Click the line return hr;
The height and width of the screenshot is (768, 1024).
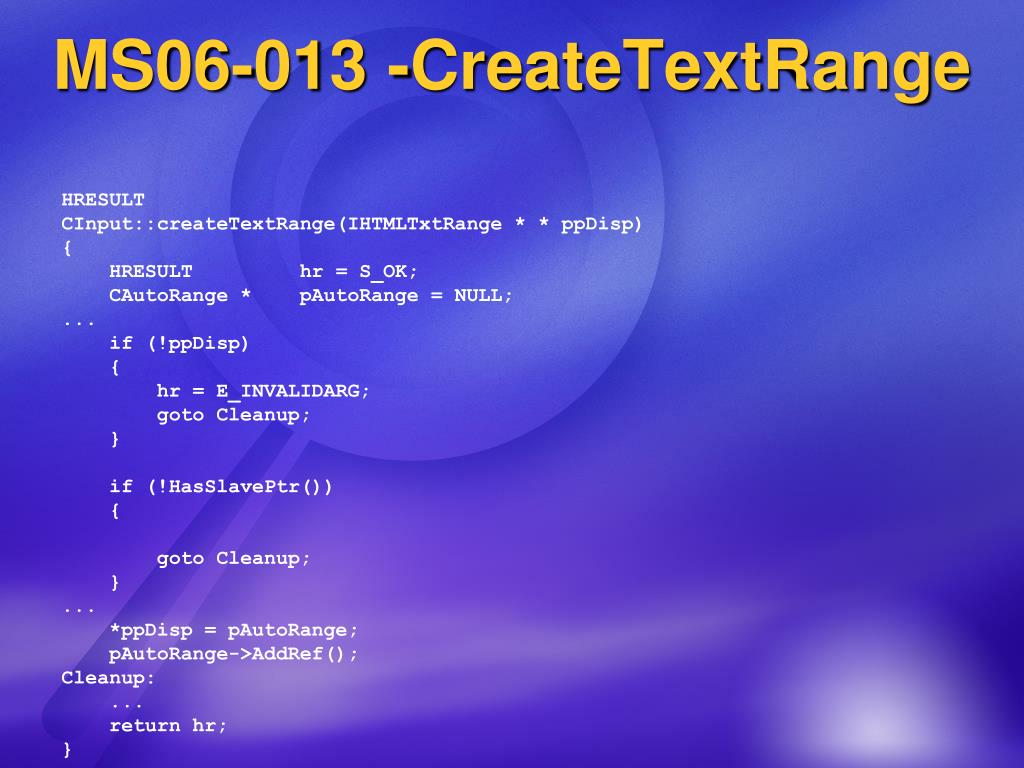168,726
